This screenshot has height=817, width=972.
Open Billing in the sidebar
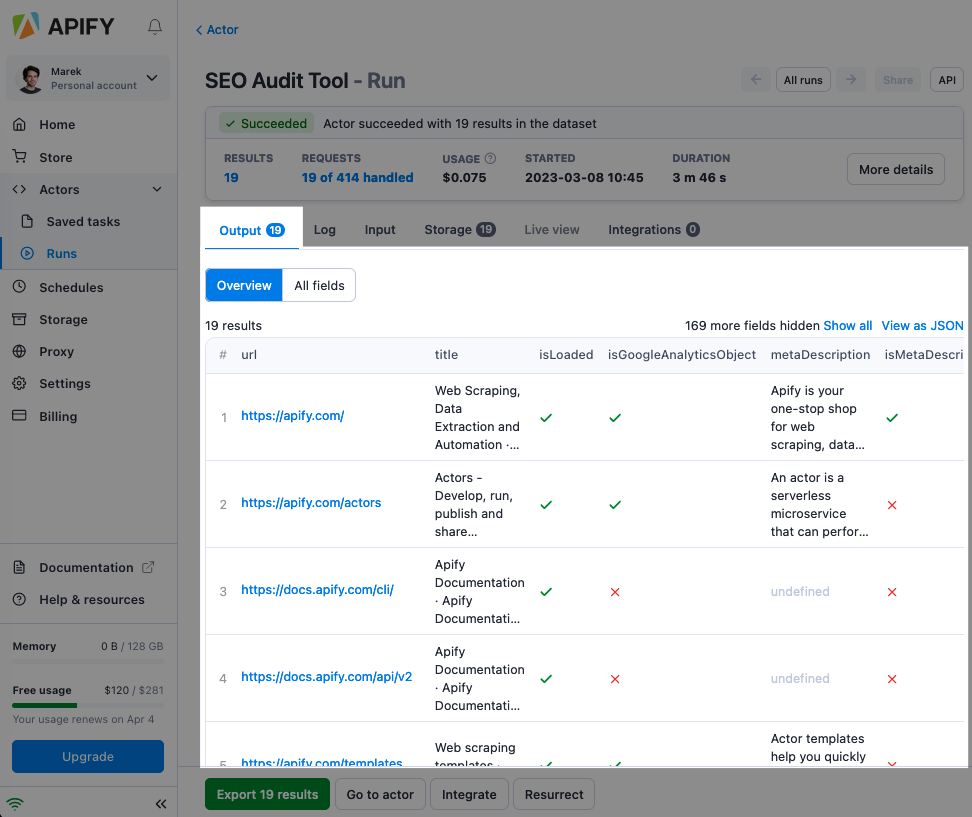point(58,416)
